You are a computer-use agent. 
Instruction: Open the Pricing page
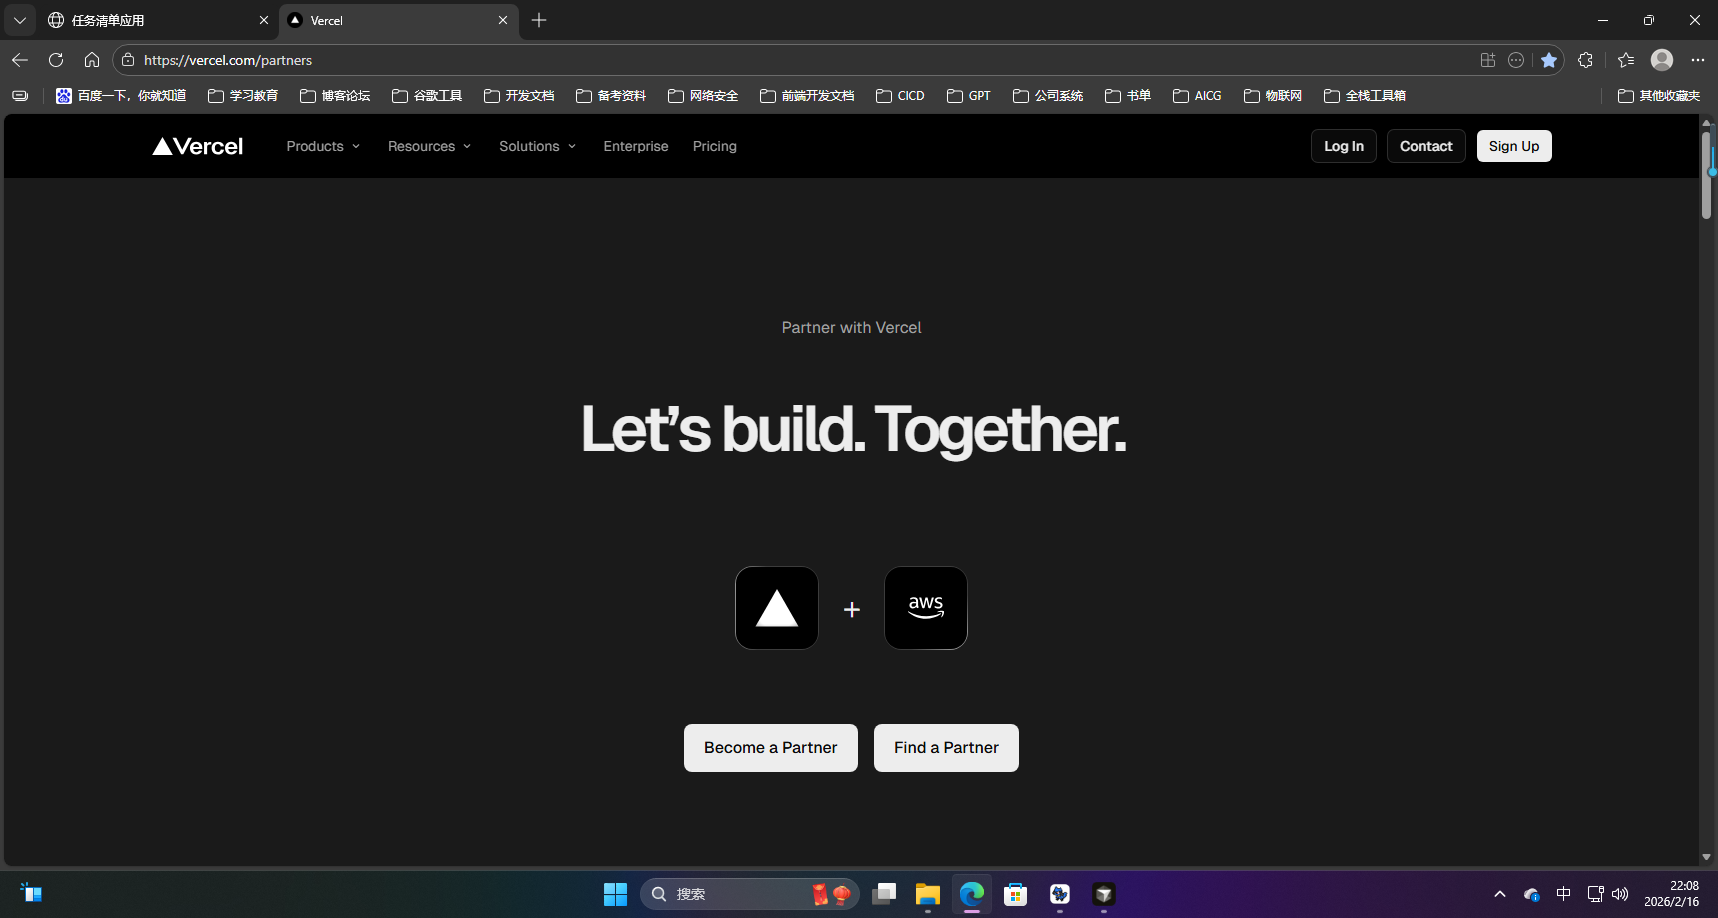pyautogui.click(x=715, y=146)
